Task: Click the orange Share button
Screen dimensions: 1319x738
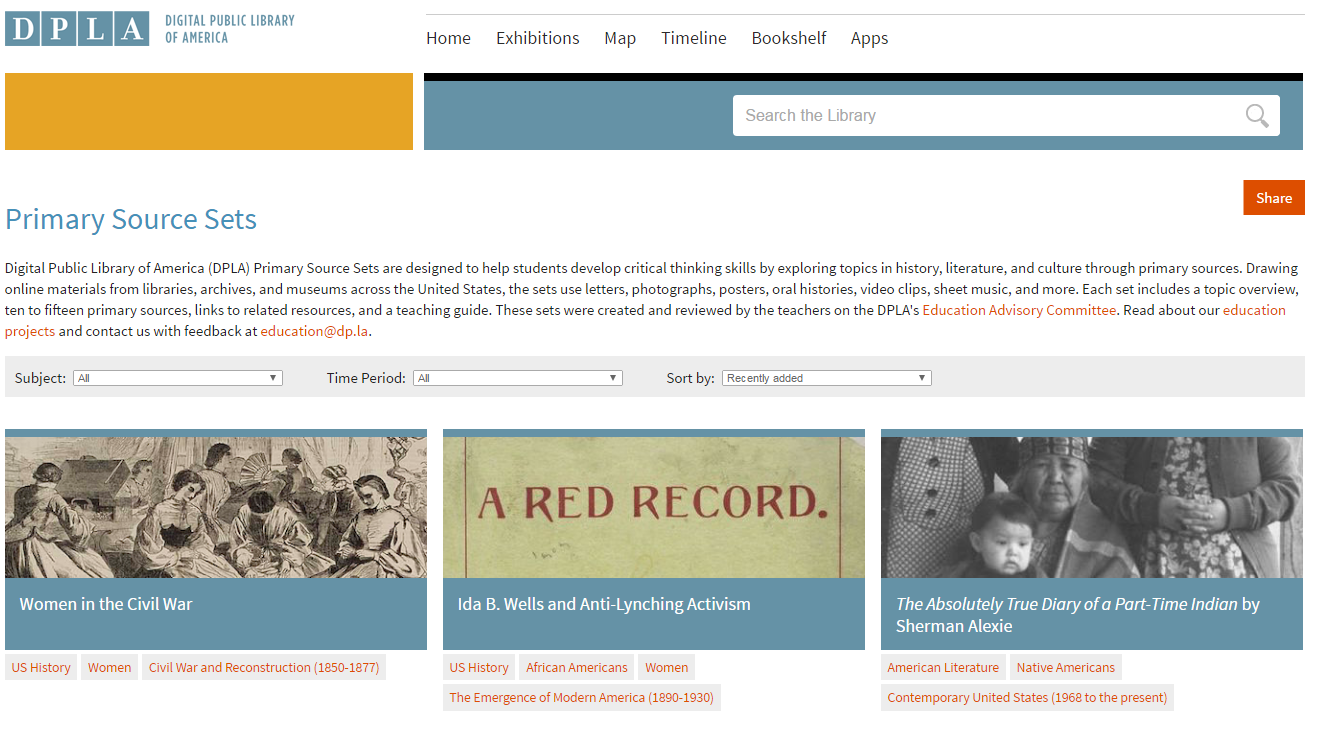Action: click(x=1274, y=198)
